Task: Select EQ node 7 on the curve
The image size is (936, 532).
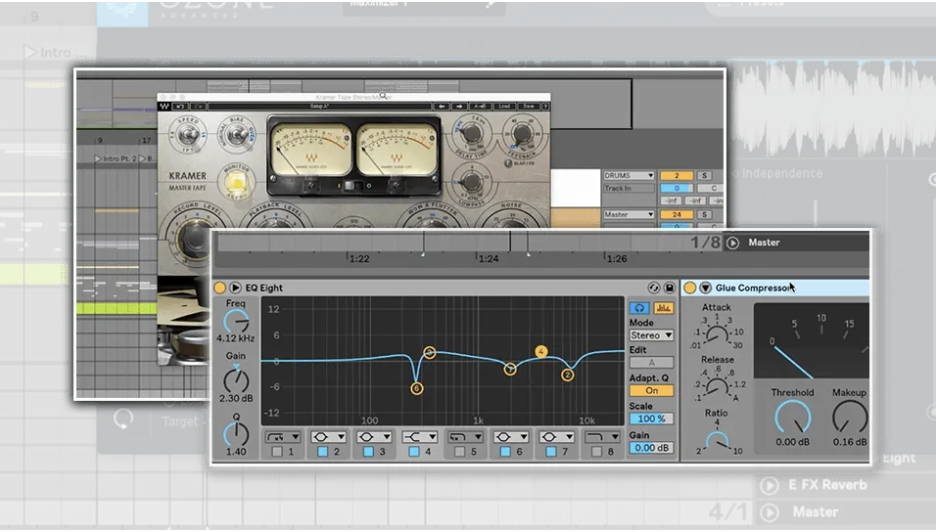Action: pos(510,369)
